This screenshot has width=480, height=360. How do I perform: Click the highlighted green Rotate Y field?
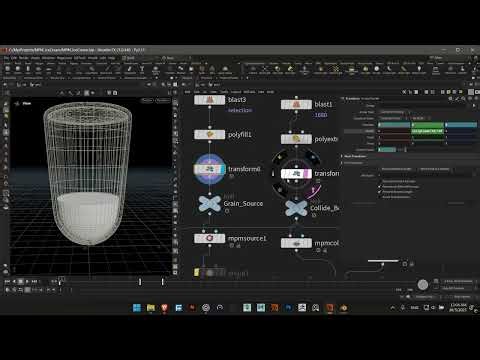[x=428, y=131]
